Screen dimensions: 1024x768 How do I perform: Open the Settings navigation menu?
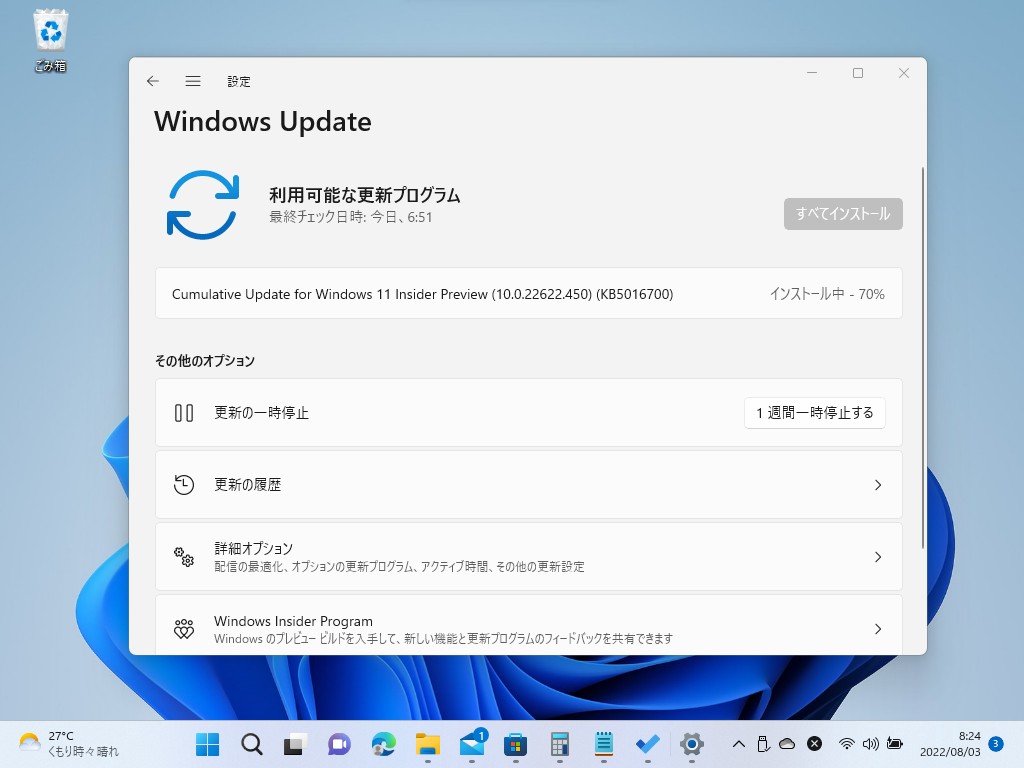coord(193,81)
